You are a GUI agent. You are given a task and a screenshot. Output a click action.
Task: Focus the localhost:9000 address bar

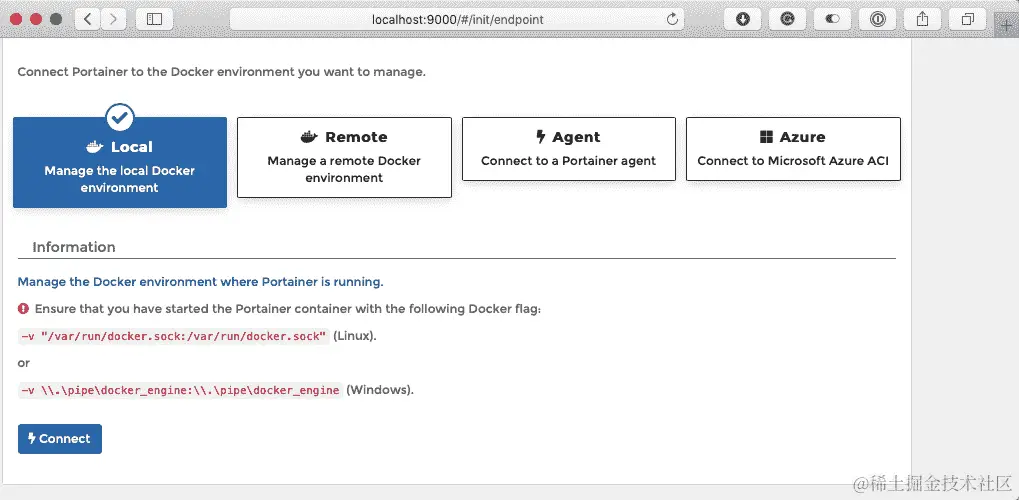coord(457,19)
